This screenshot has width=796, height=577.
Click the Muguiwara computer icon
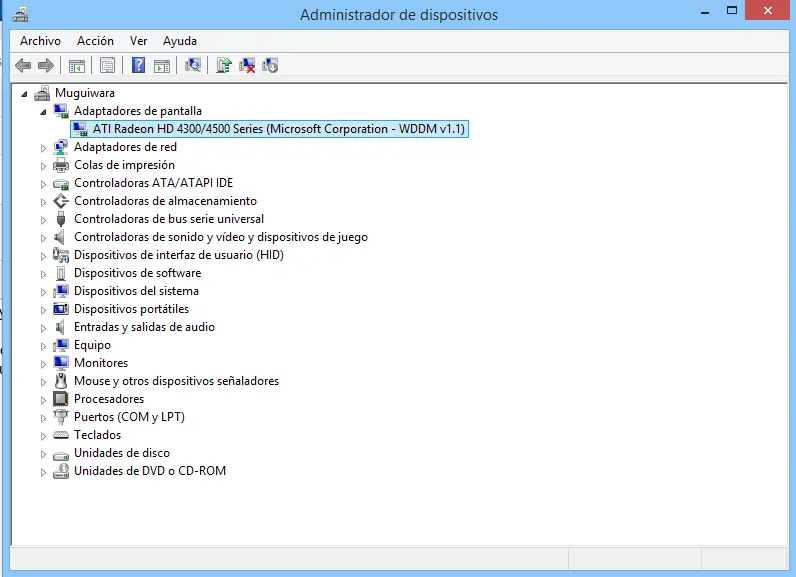(x=42, y=93)
